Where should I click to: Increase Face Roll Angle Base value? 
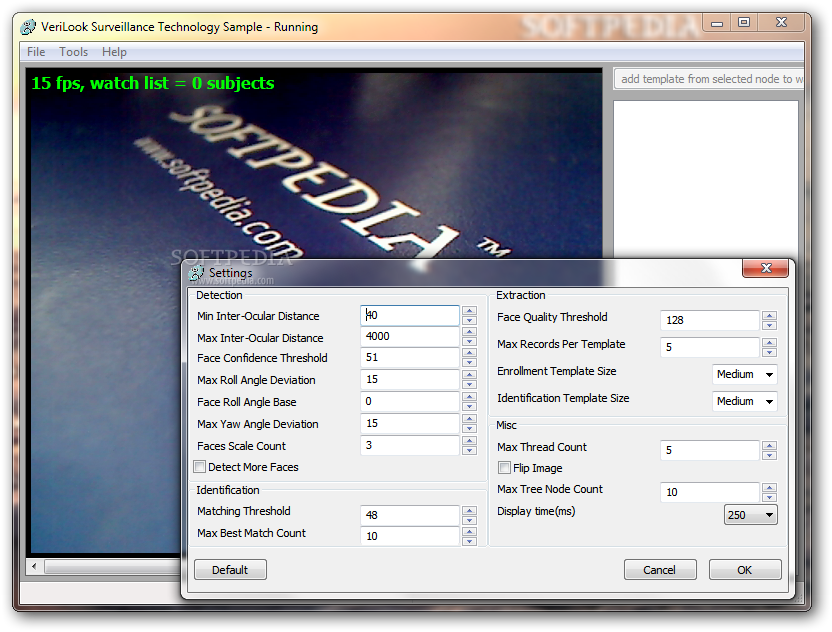click(469, 397)
